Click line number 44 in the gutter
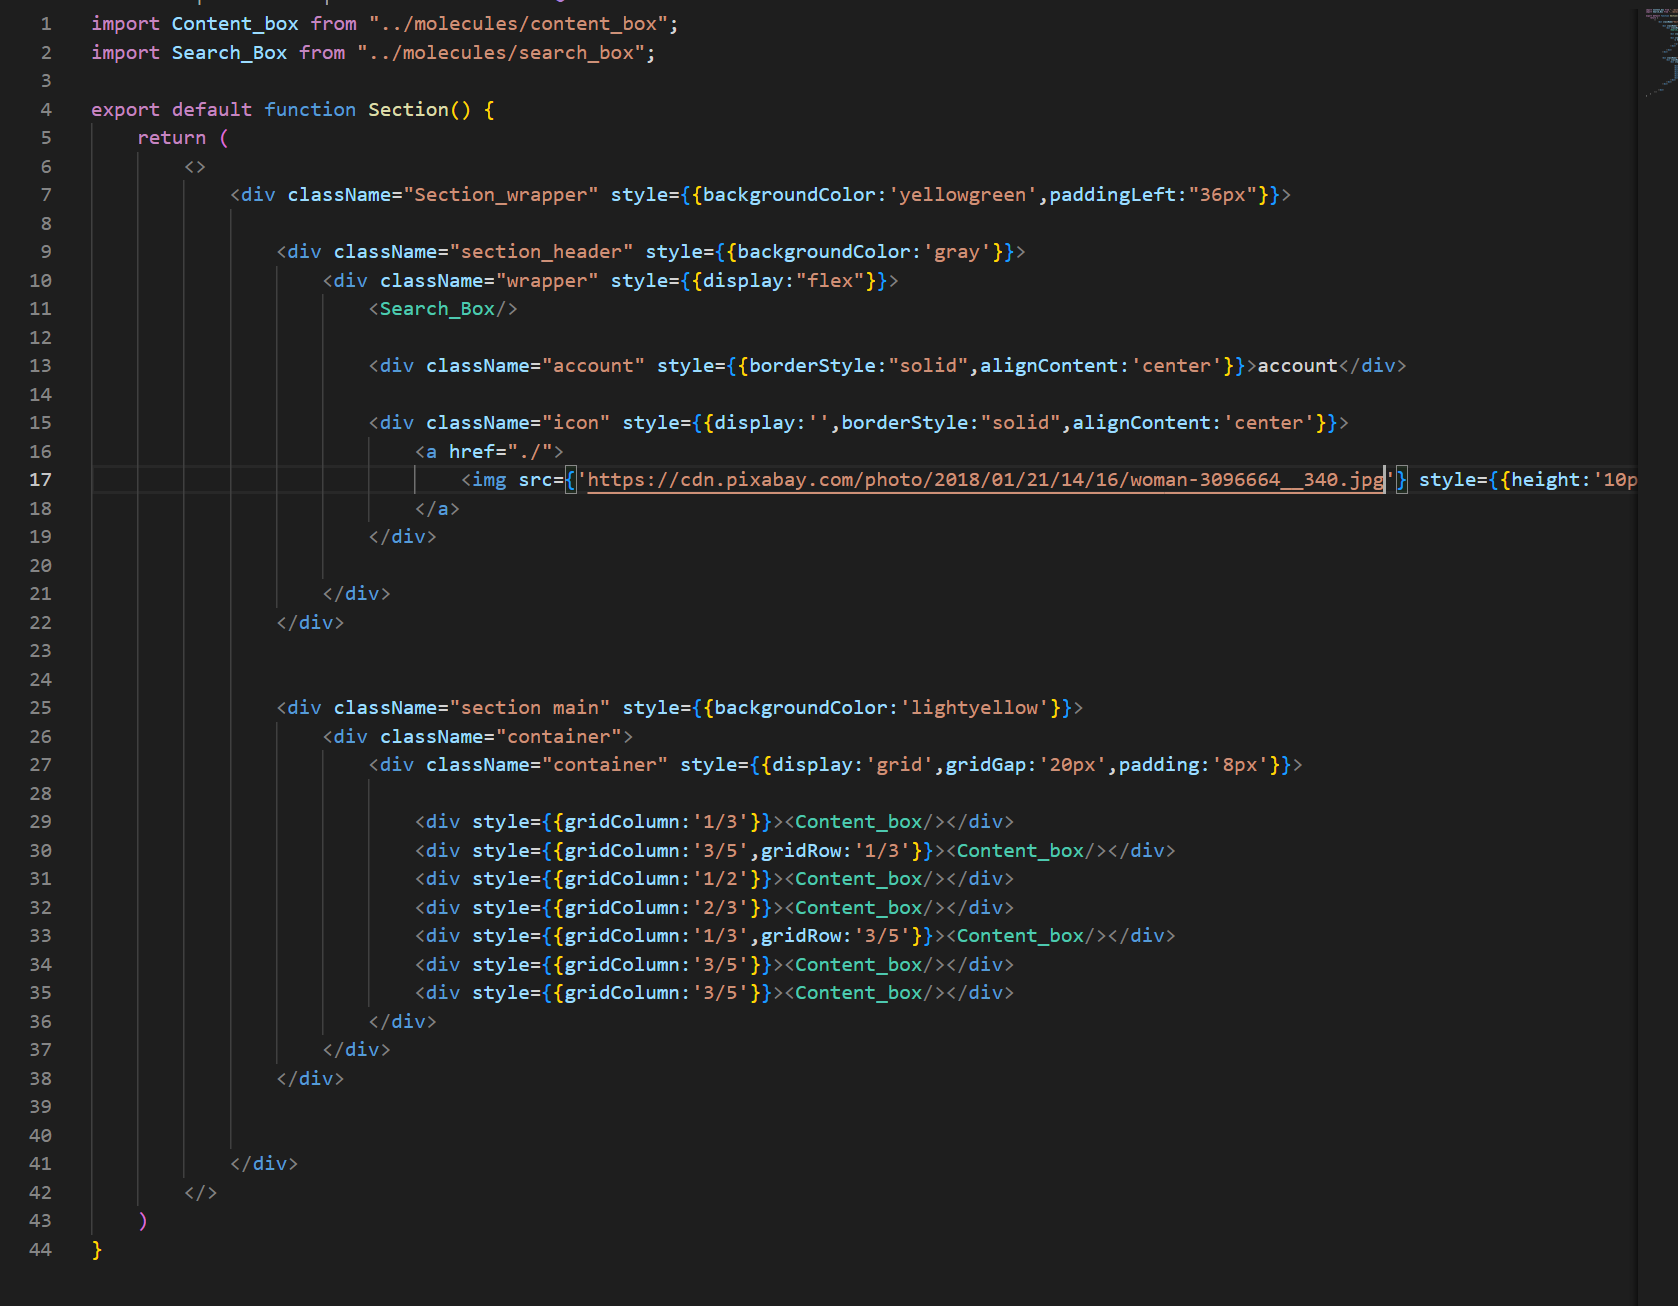 pyautogui.click(x=40, y=1250)
